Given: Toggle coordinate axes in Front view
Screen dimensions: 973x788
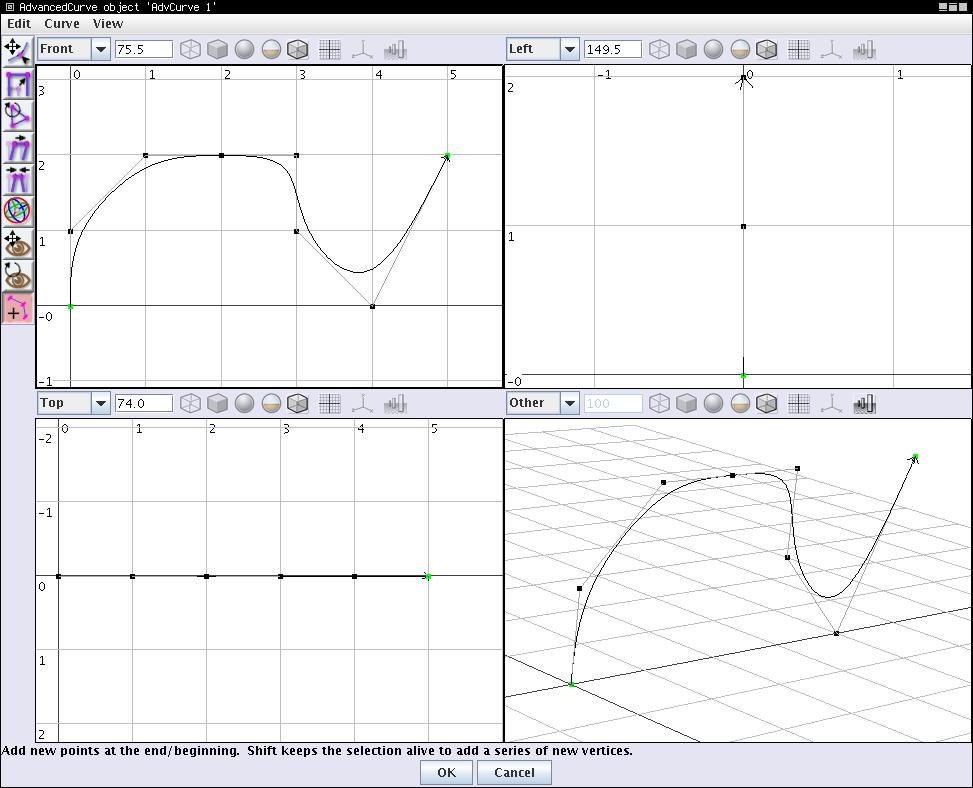Looking at the screenshot, I should tap(362, 50).
